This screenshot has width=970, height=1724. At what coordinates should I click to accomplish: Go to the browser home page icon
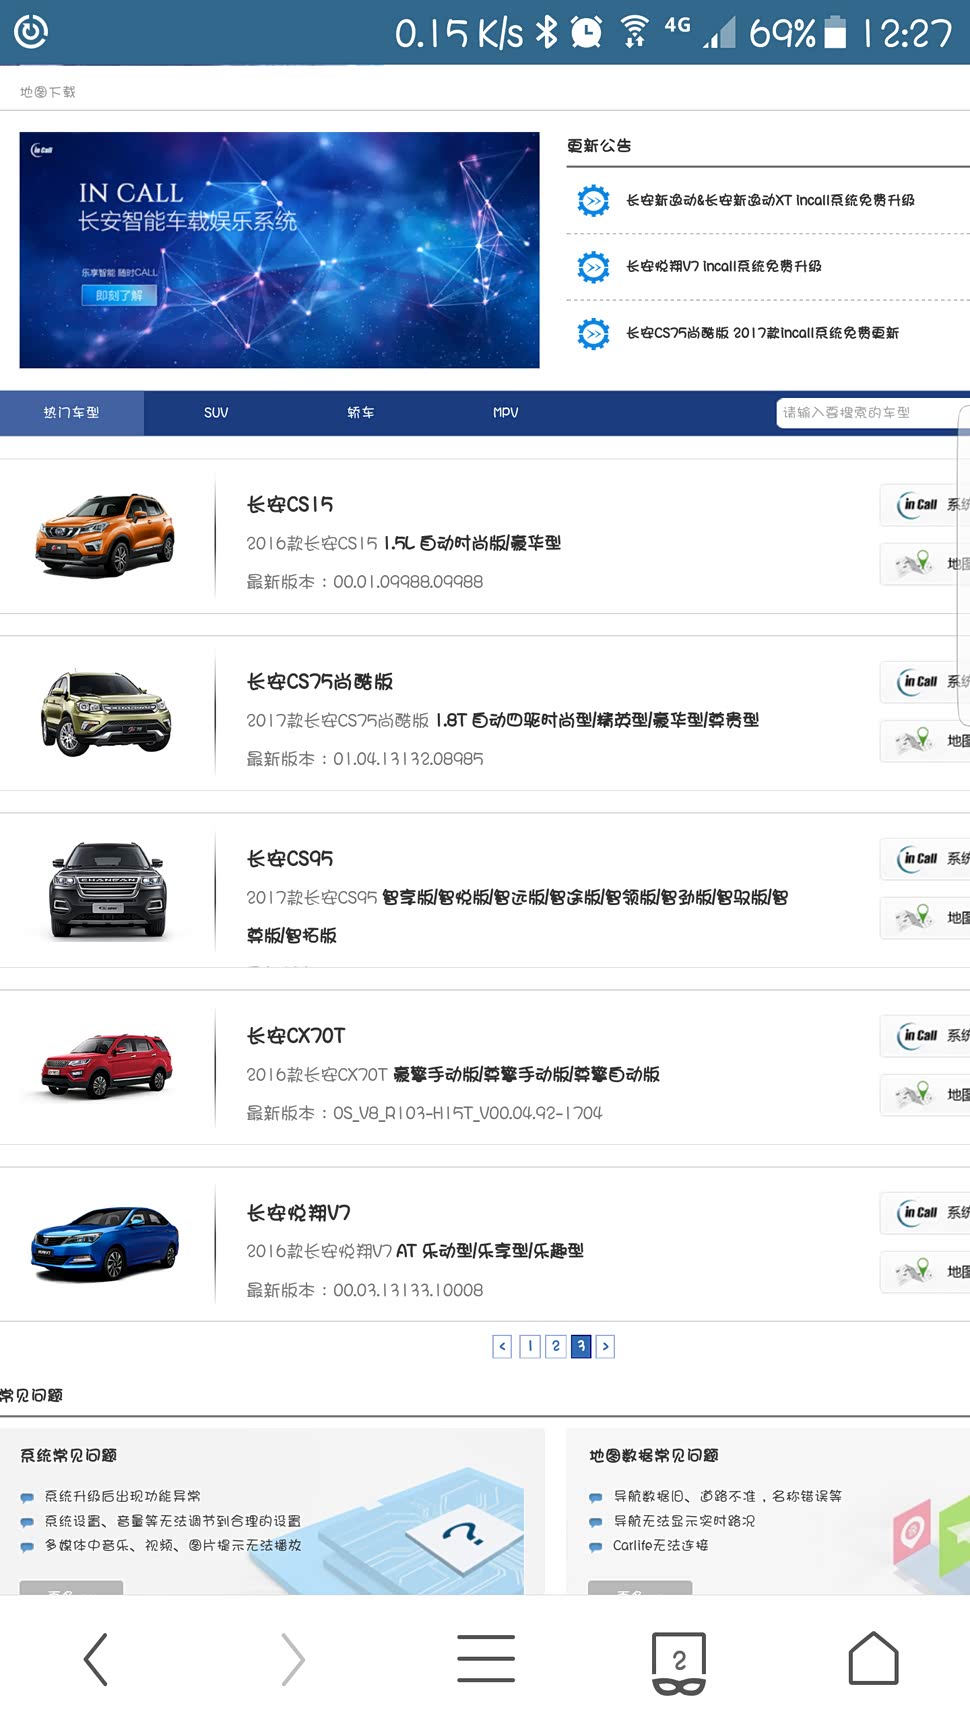pos(873,1660)
